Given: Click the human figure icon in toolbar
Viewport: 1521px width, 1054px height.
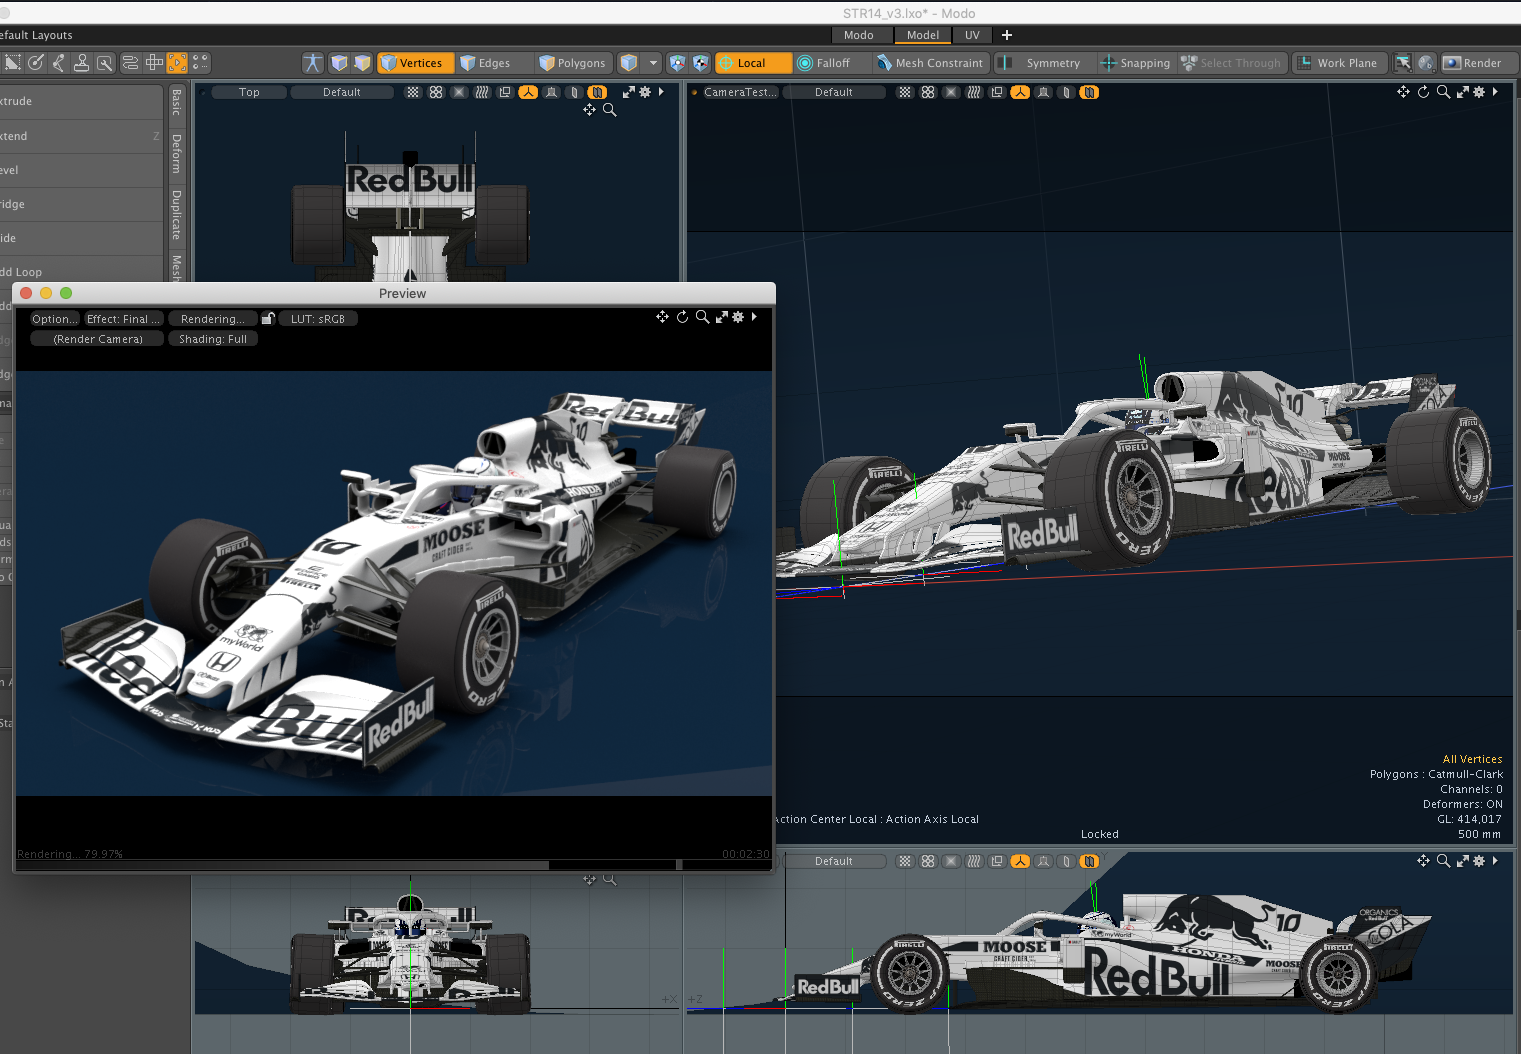Looking at the screenshot, I should click(313, 63).
